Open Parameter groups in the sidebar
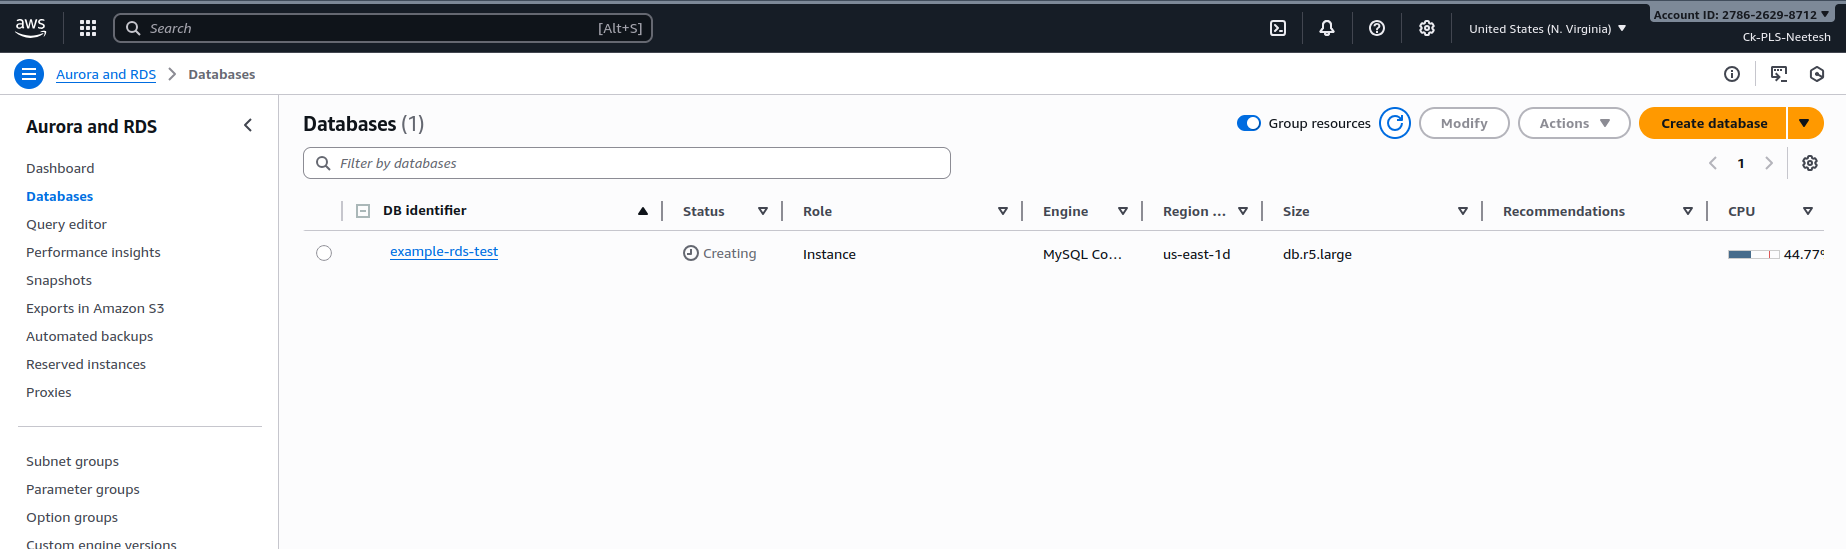The width and height of the screenshot is (1846, 549). (83, 489)
